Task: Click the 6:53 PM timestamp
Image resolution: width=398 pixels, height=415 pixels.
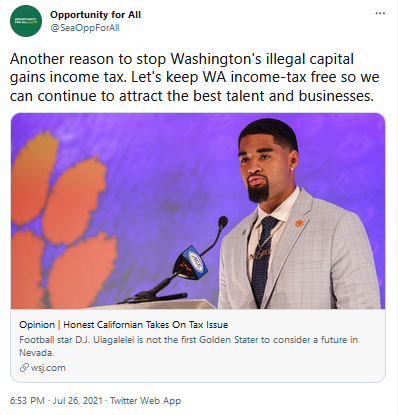Action: 27,400
